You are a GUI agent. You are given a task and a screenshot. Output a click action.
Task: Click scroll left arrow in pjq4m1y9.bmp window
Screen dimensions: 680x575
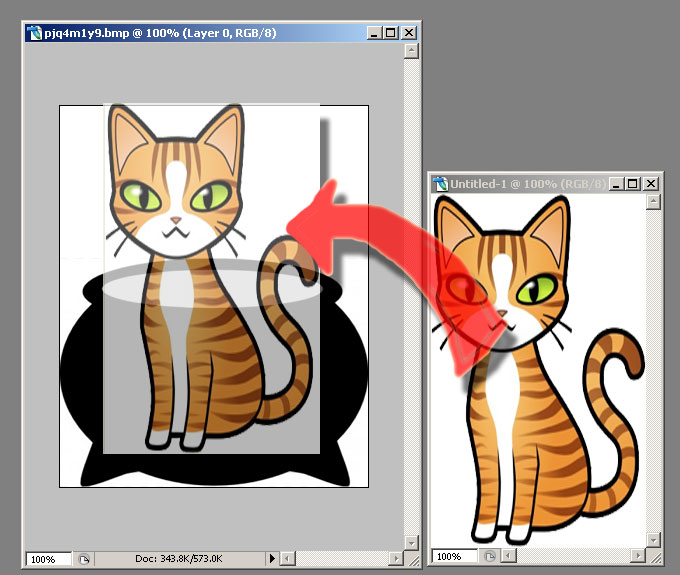287,559
